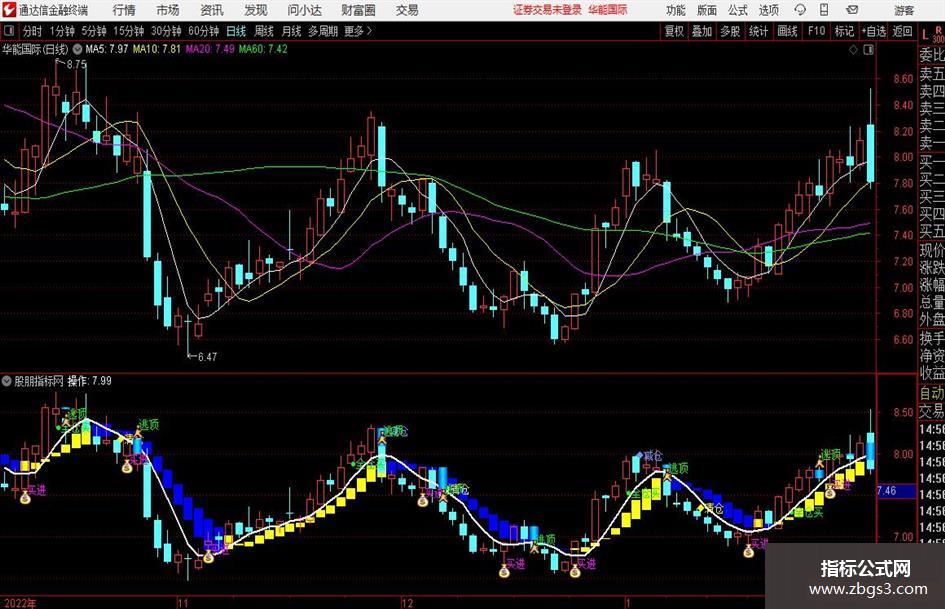Click the diamond icon at chart top-right

(x=853, y=50)
